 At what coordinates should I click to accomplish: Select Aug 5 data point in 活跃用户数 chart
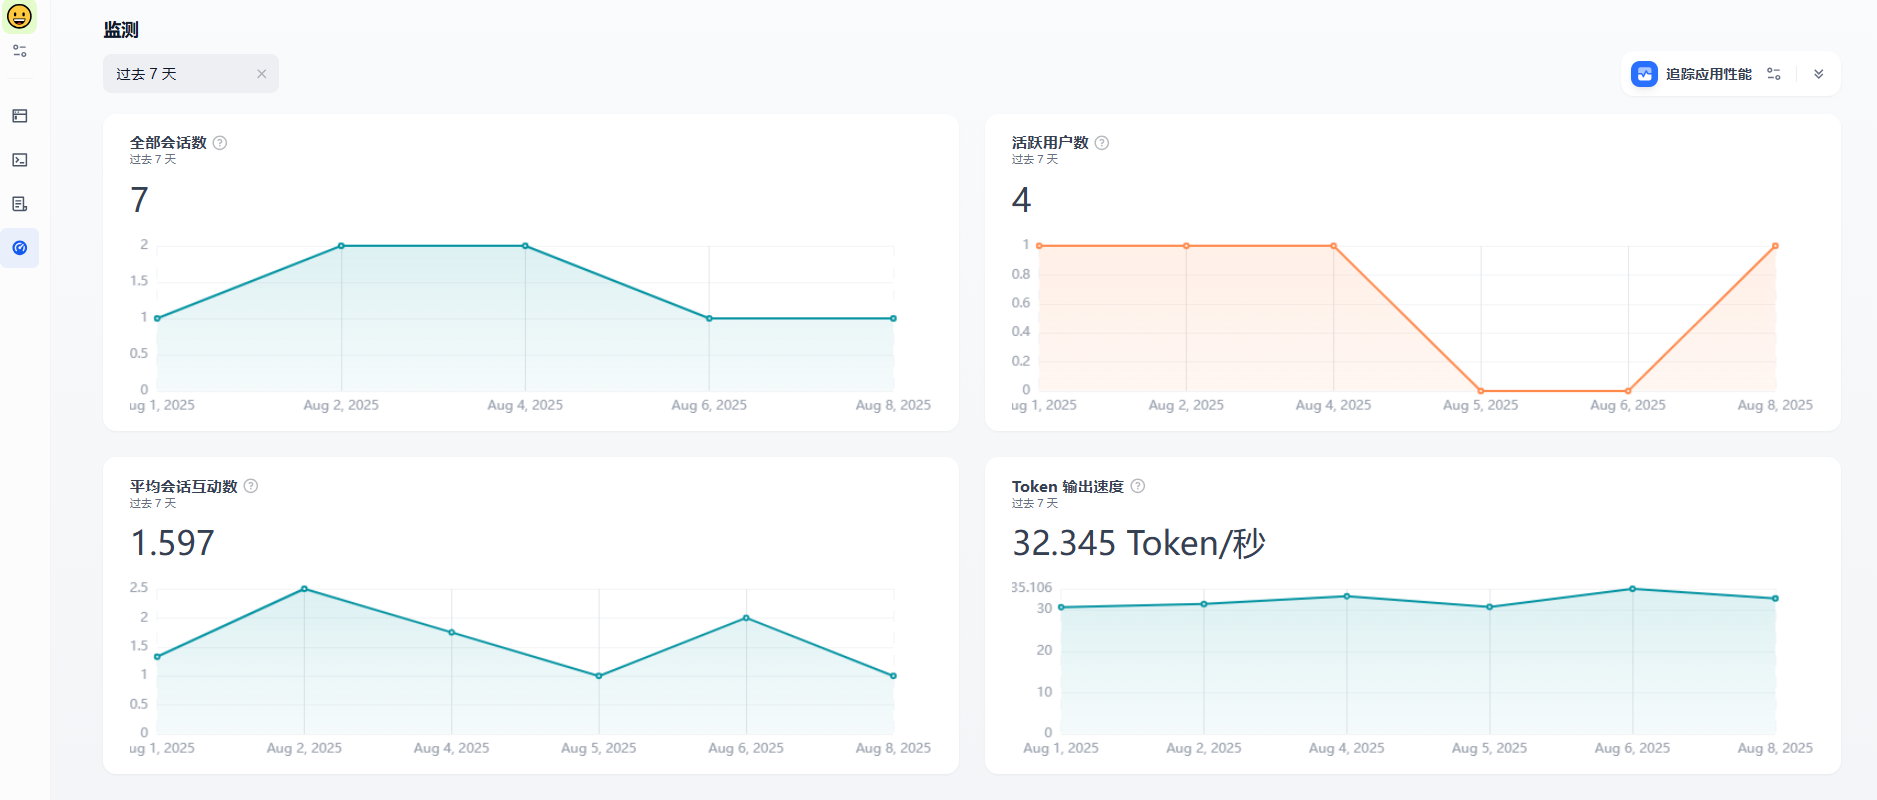pos(1481,391)
